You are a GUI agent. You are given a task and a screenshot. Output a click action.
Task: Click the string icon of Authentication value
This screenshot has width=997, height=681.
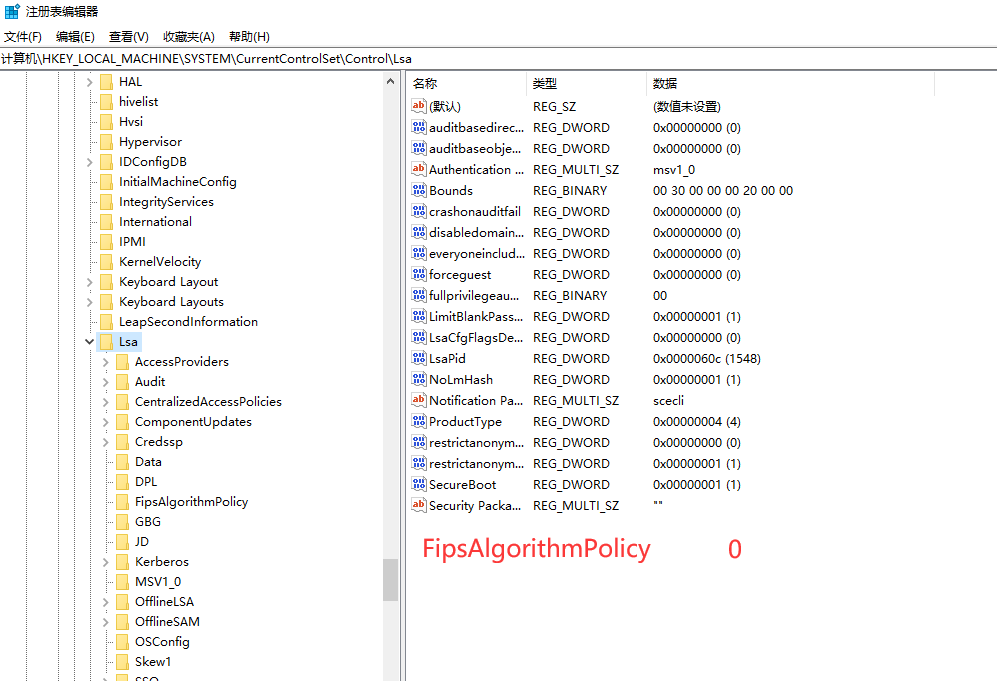pyautogui.click(x=418, y=169)
